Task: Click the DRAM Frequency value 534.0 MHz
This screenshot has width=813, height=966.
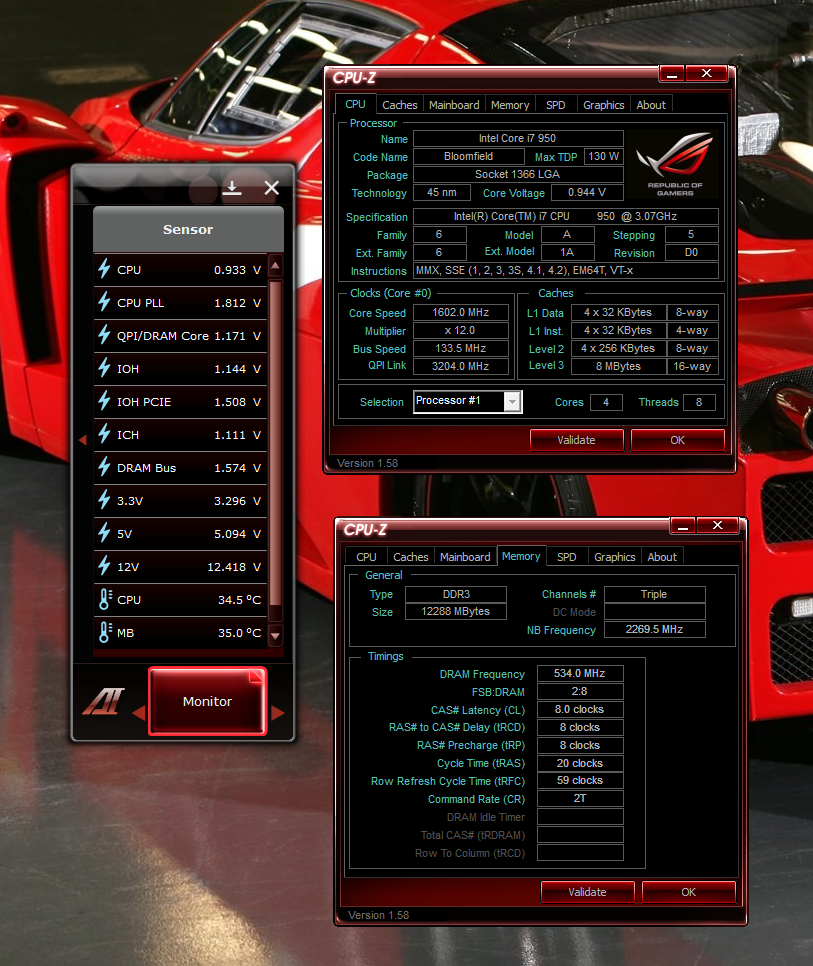Action: pos(580,673)
